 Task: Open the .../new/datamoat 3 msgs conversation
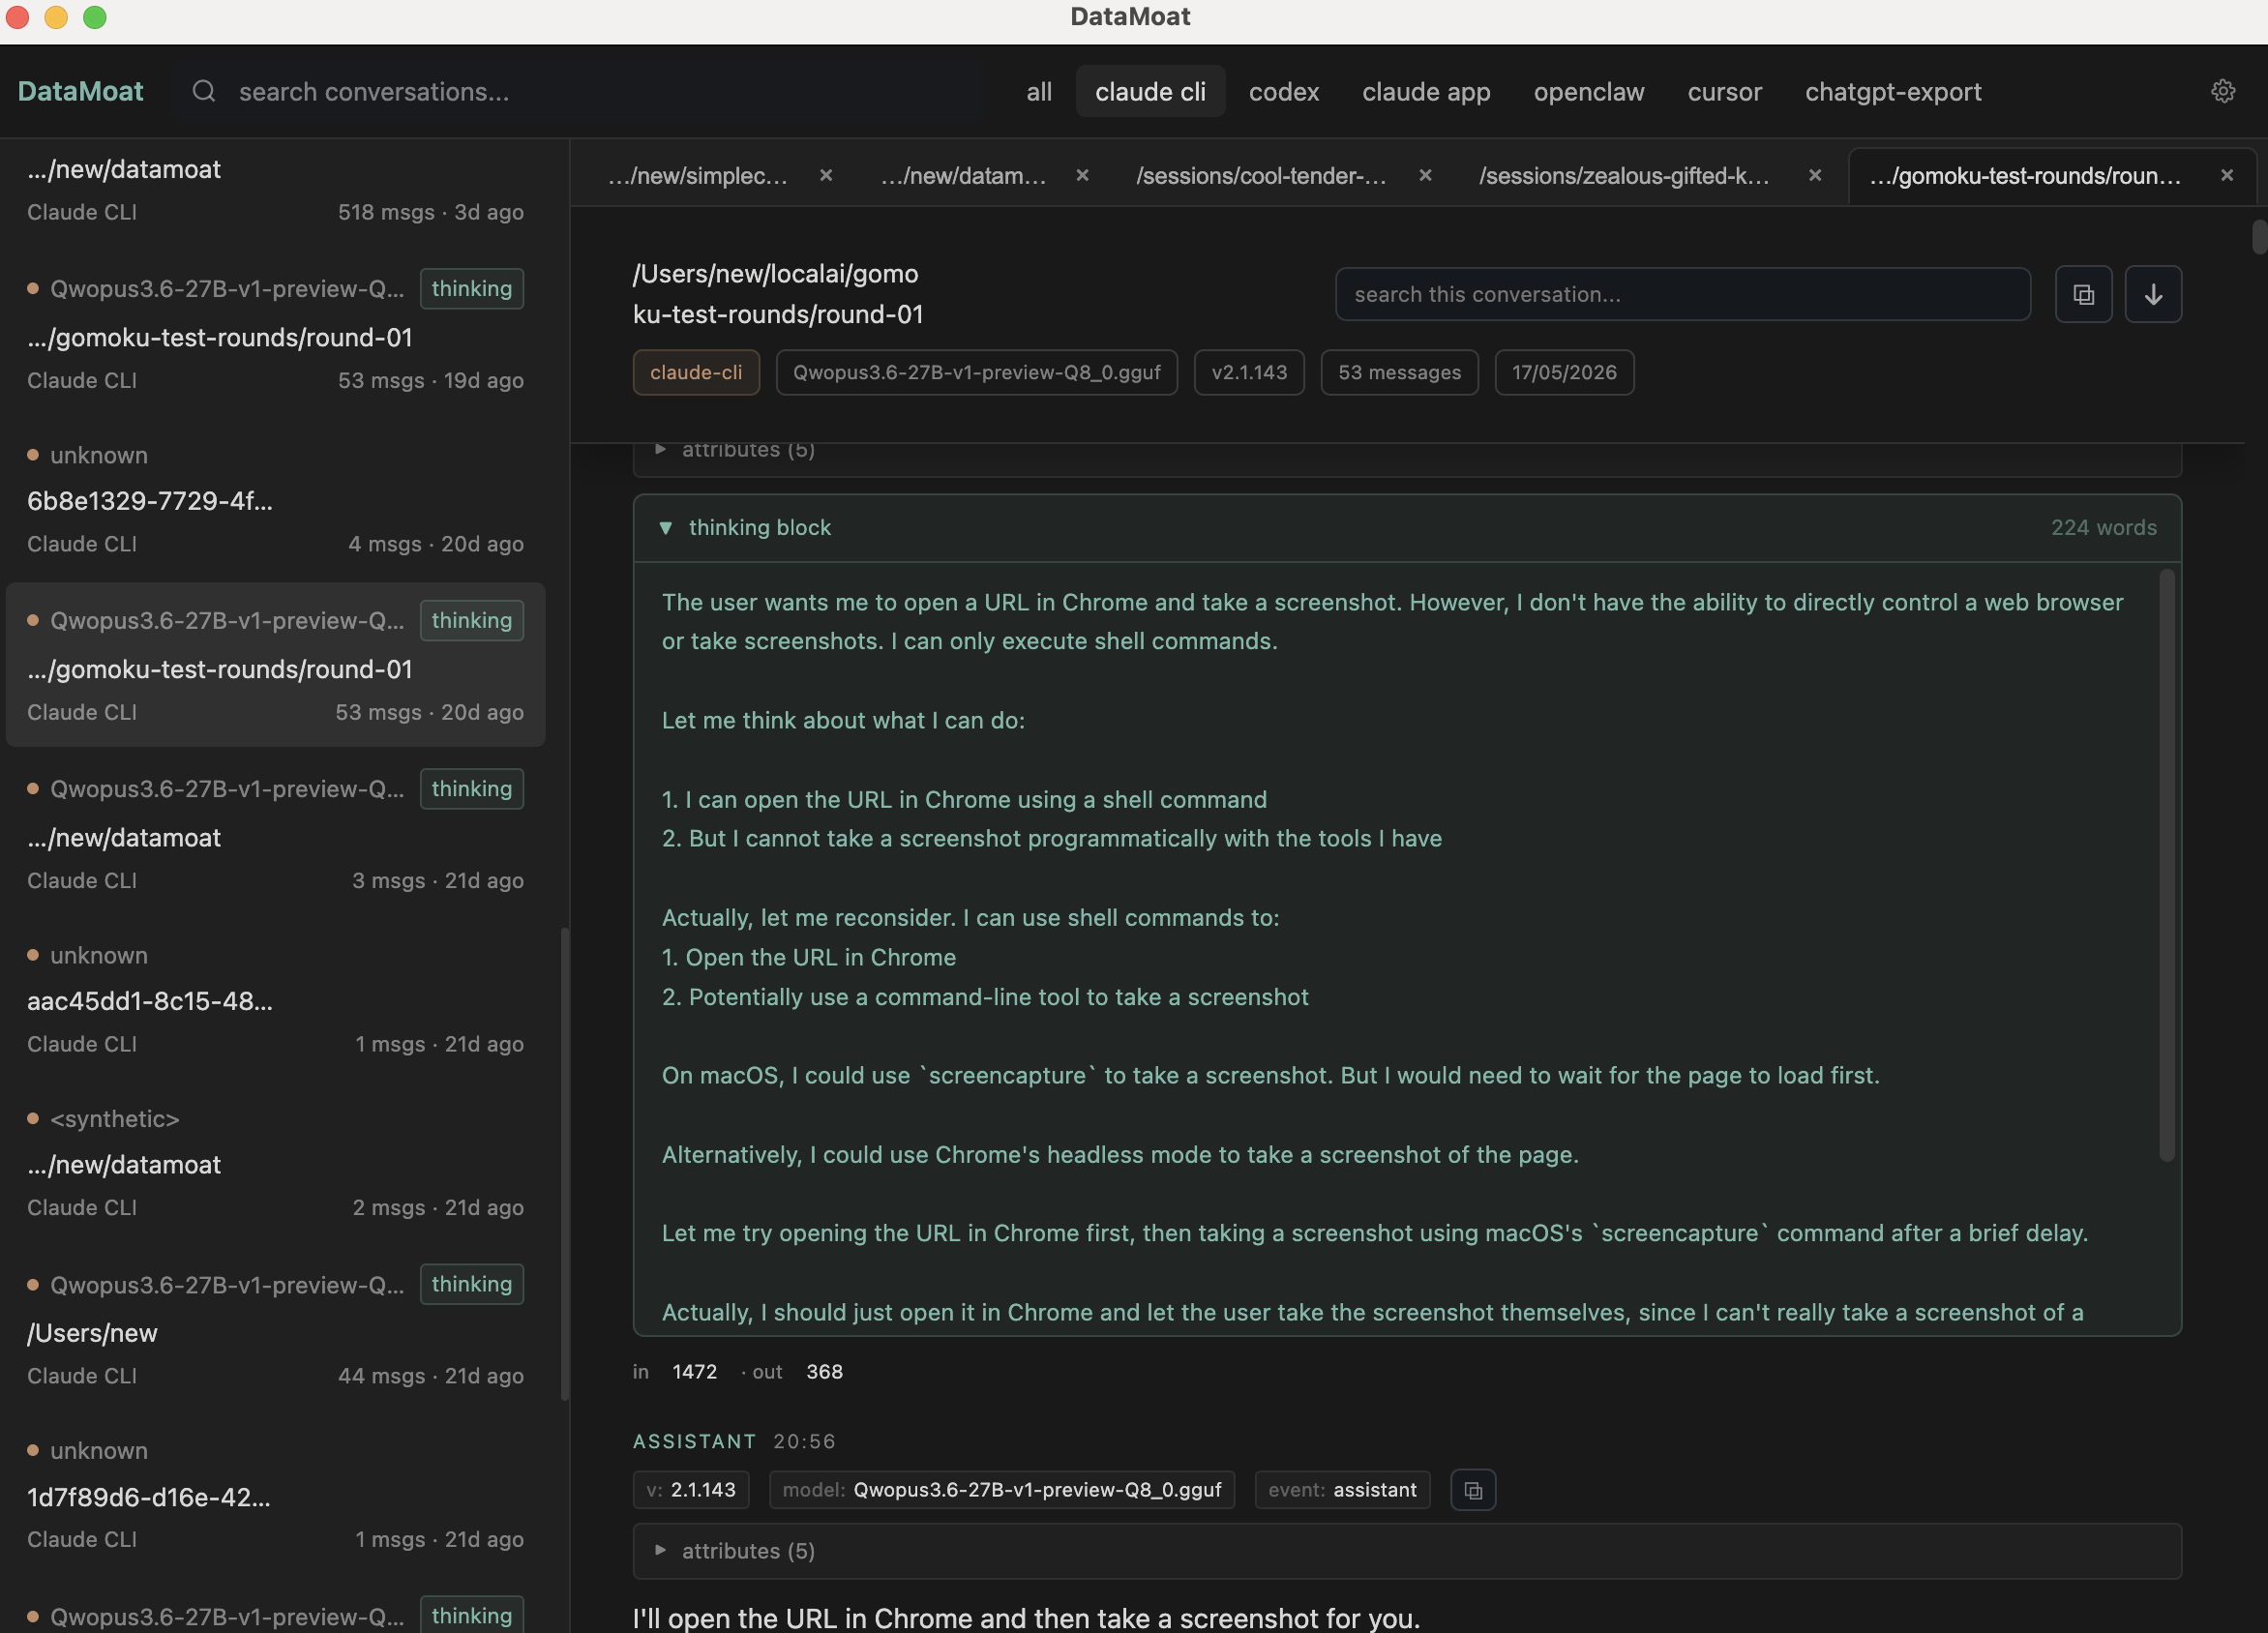275,833
